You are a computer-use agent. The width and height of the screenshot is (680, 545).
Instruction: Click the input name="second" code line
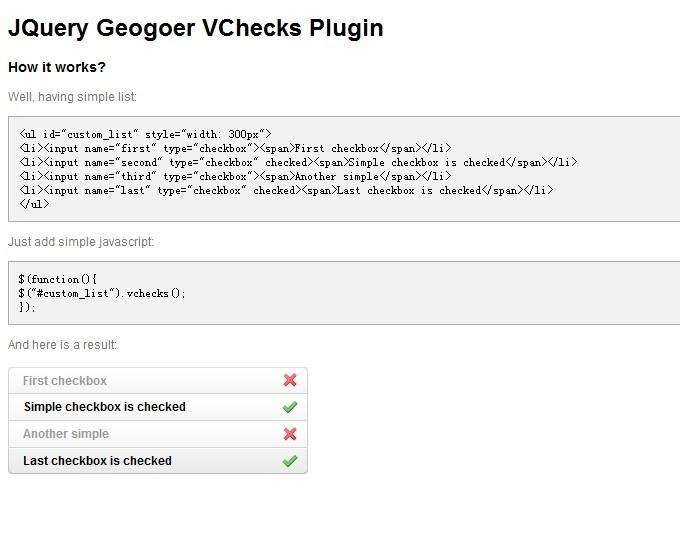click(298, 162)
